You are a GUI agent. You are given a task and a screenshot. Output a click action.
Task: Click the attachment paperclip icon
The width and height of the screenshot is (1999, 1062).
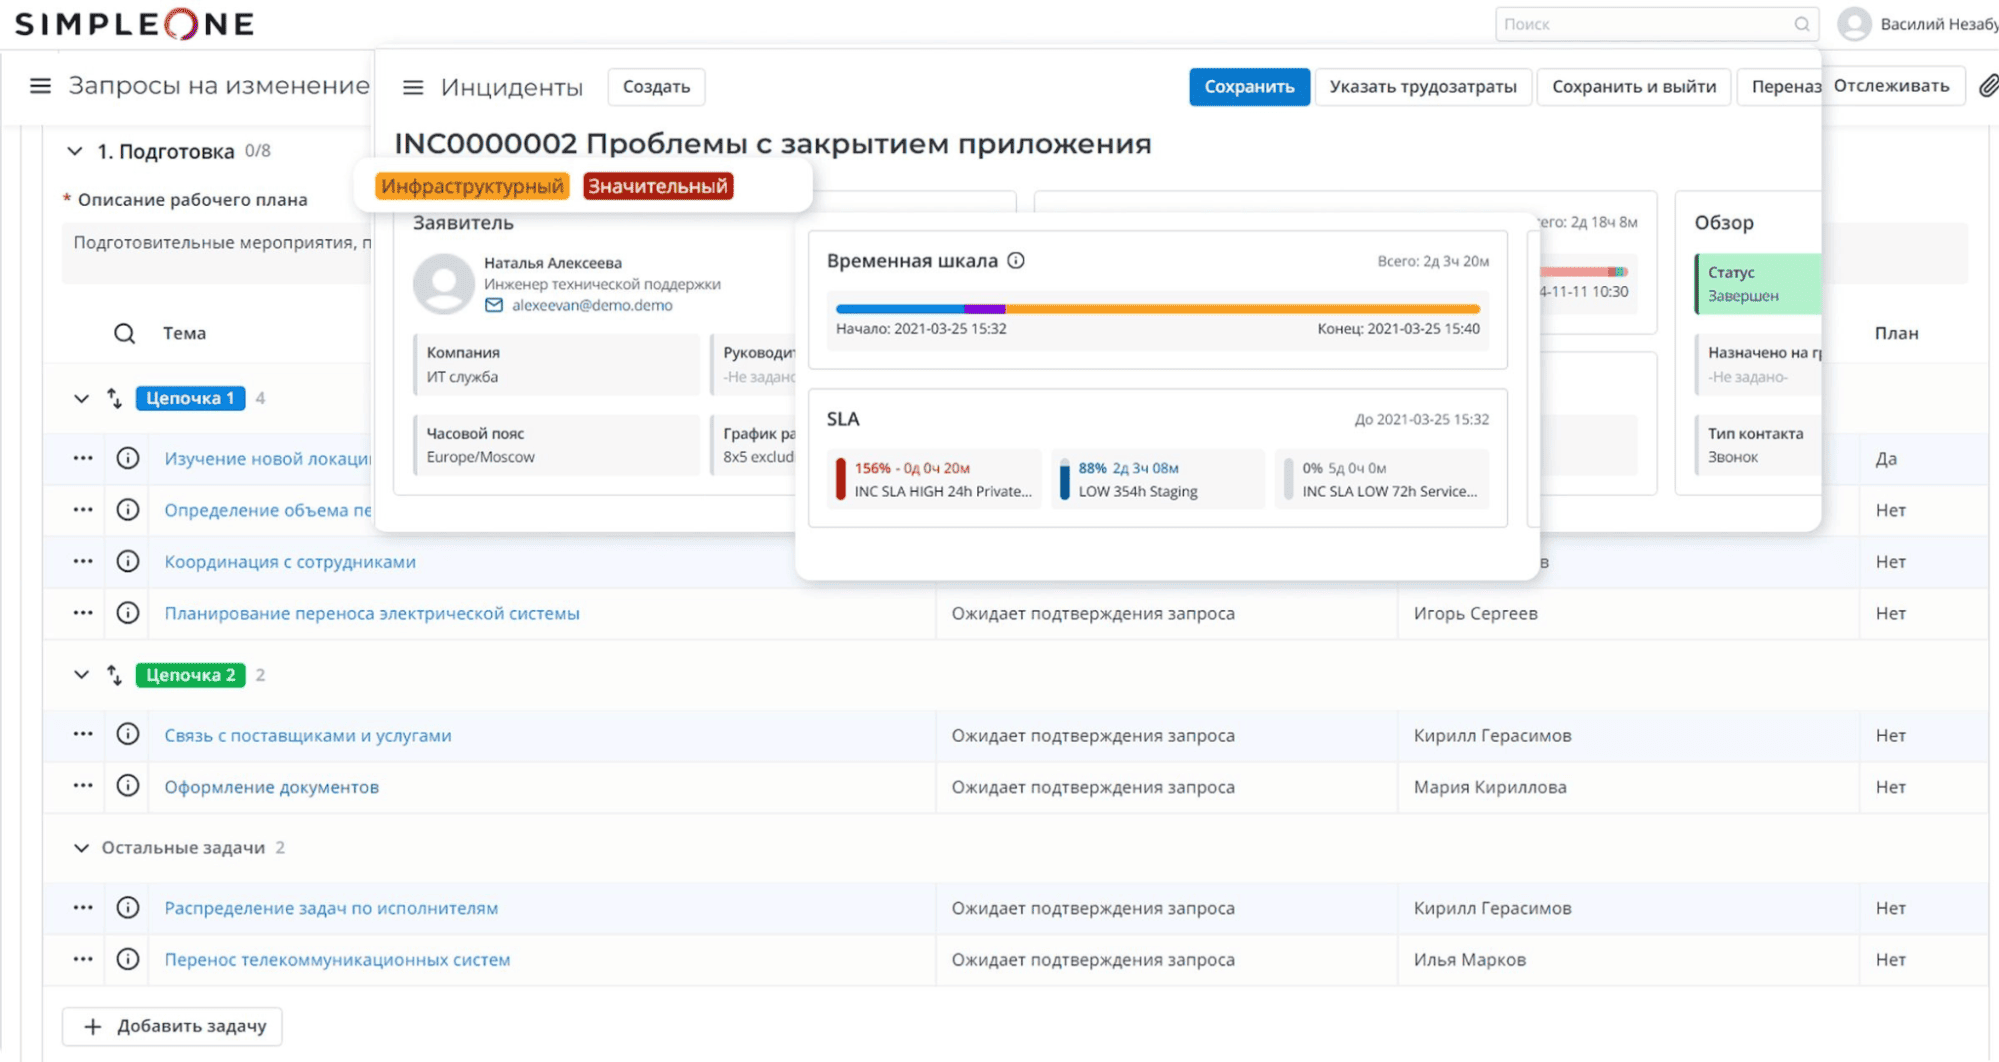(x=1988, y=86)
